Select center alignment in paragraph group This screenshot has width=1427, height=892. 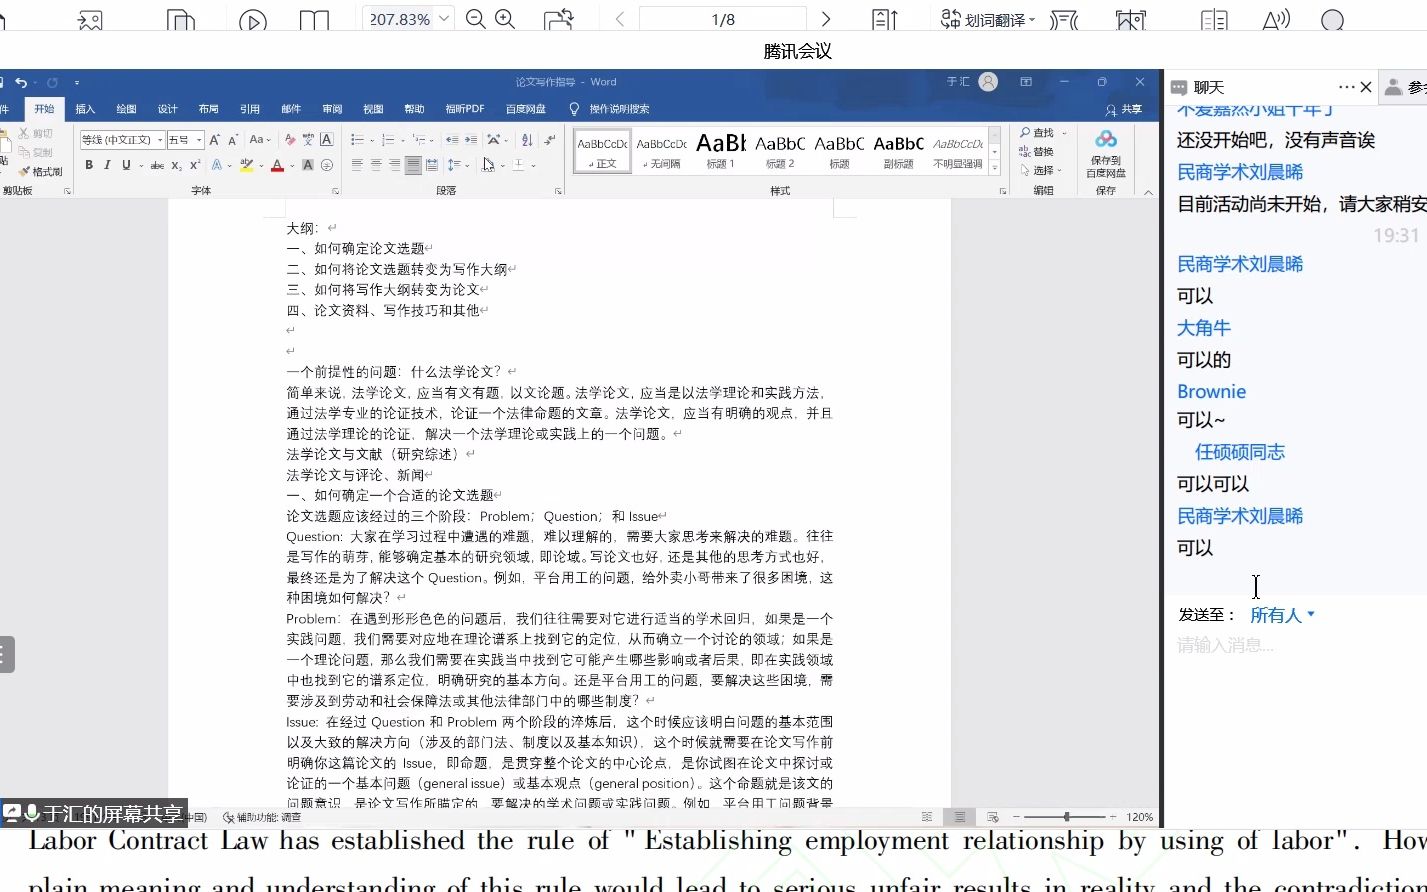pyautogui.click(x=376, y=165)
